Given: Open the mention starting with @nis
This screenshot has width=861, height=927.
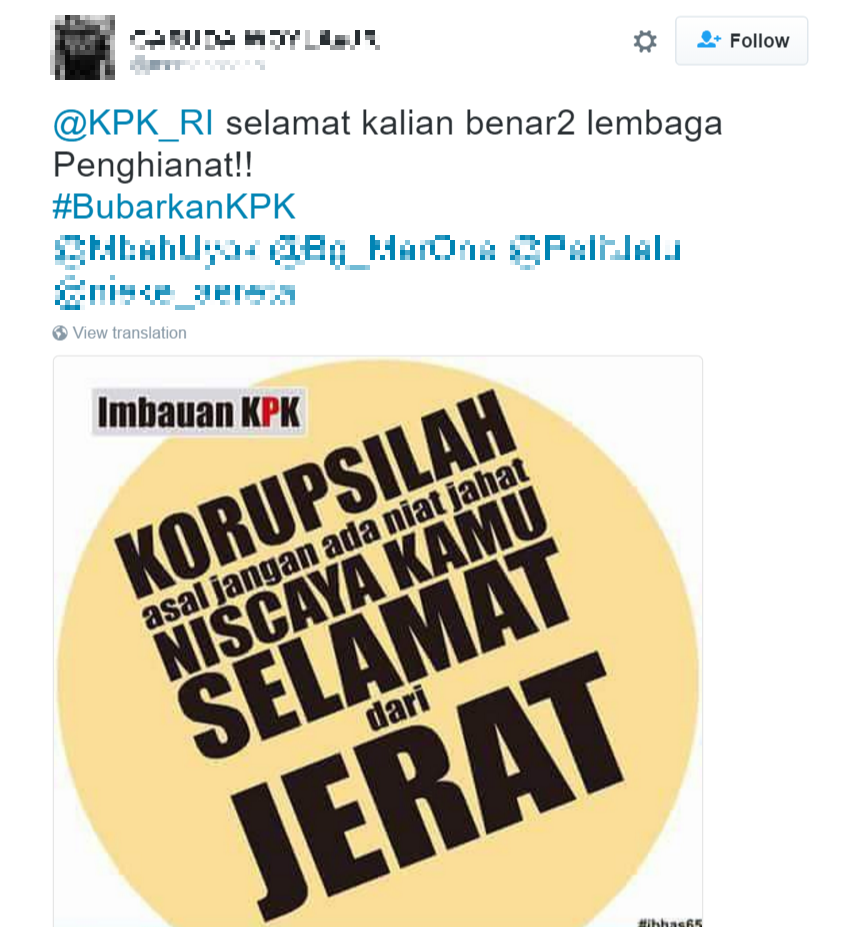Looking at the screenshot, I should point(174,292).
